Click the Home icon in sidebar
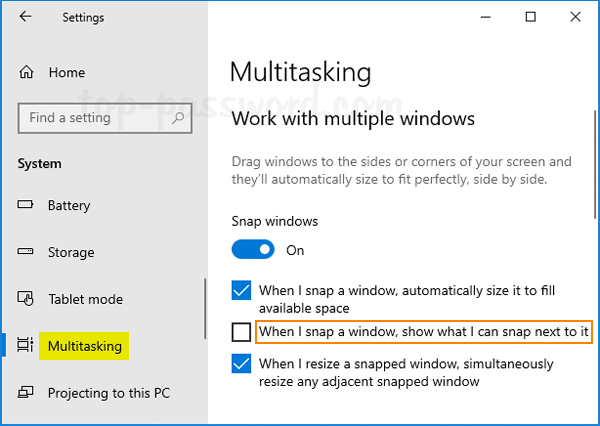This screenshot has height=426, width=600. [x=26, y=73]
